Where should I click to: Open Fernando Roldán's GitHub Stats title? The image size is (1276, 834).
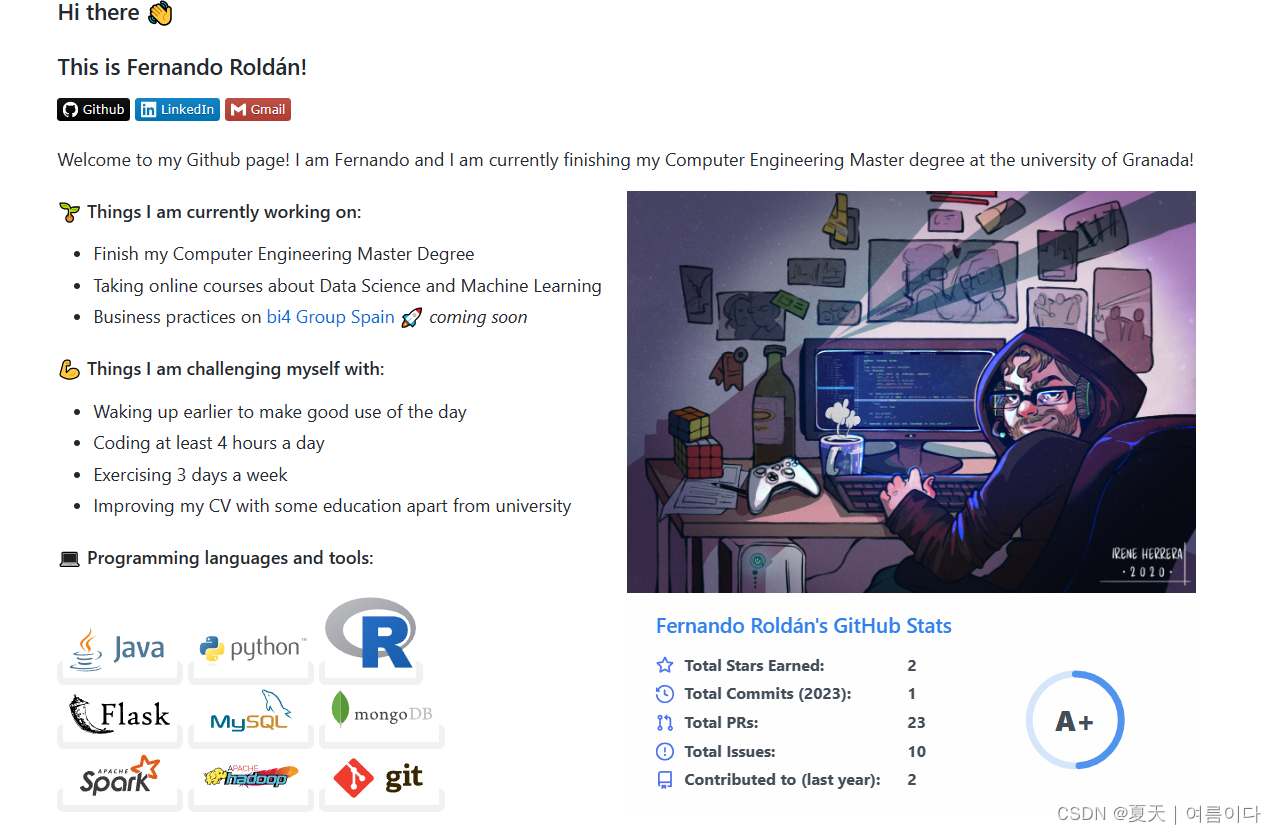coord(803,626)
